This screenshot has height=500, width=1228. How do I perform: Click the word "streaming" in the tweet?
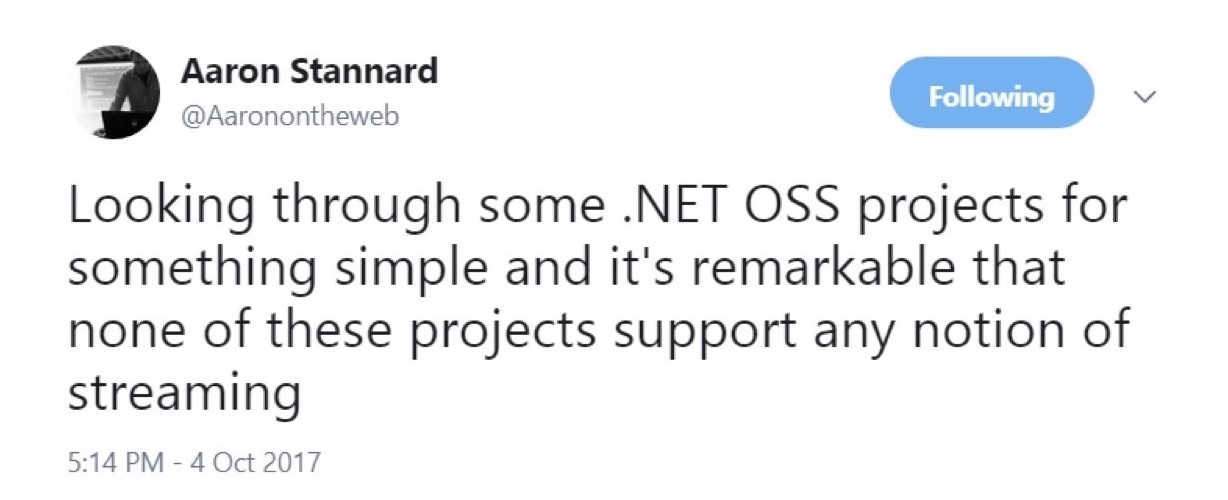pos(183,393)
